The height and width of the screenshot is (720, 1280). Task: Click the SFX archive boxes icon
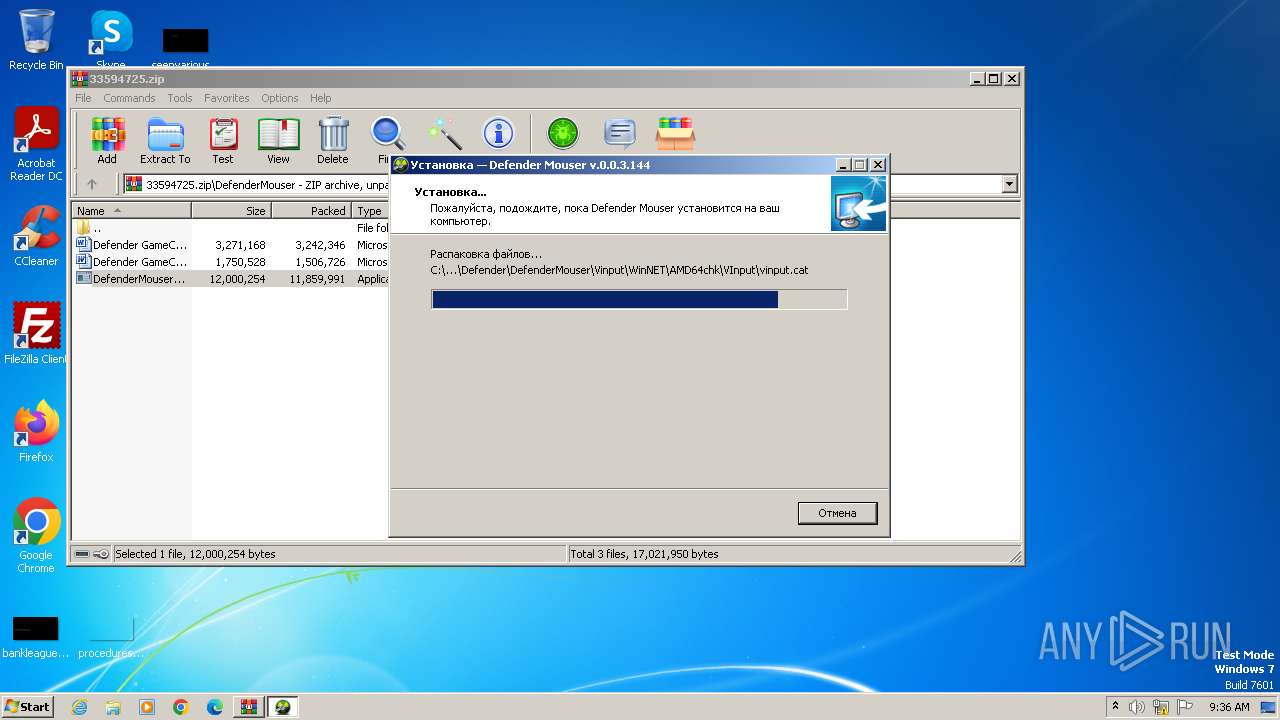(675, 133)
